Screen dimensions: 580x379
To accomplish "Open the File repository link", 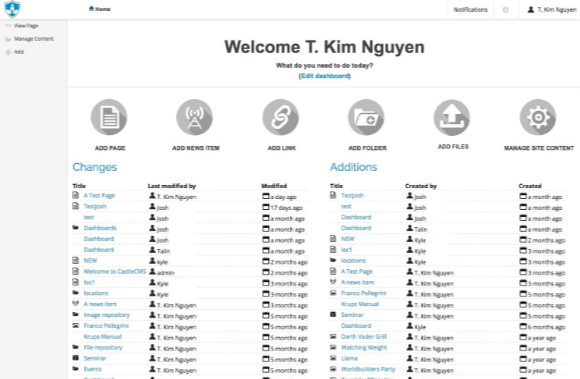I will (x=103, y=348).
